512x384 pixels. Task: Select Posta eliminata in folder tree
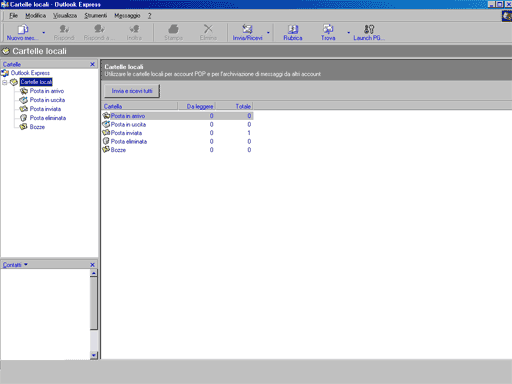pos(48,118)
